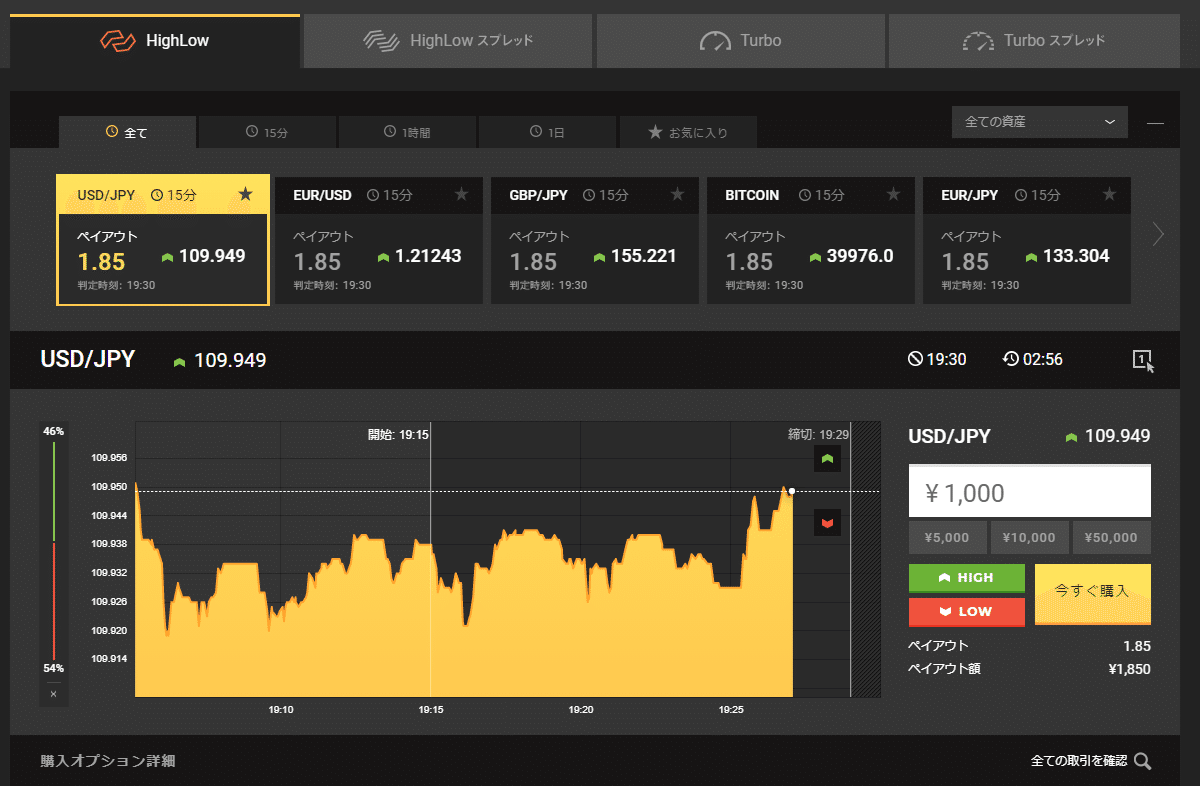Toggle favorite star on GBP/JPY card

point(677,194)
